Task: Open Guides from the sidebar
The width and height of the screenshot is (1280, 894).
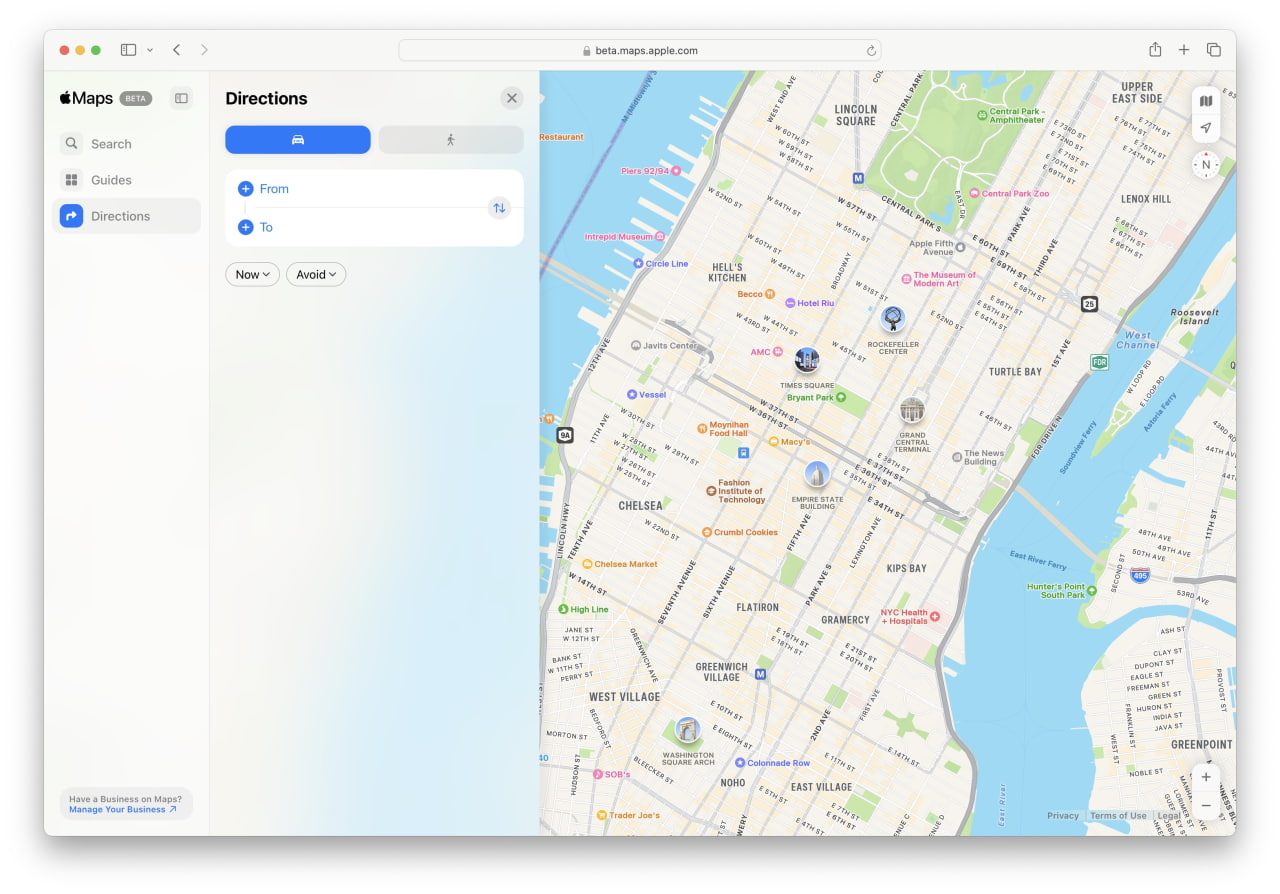Action: click(x=110, y=179)
